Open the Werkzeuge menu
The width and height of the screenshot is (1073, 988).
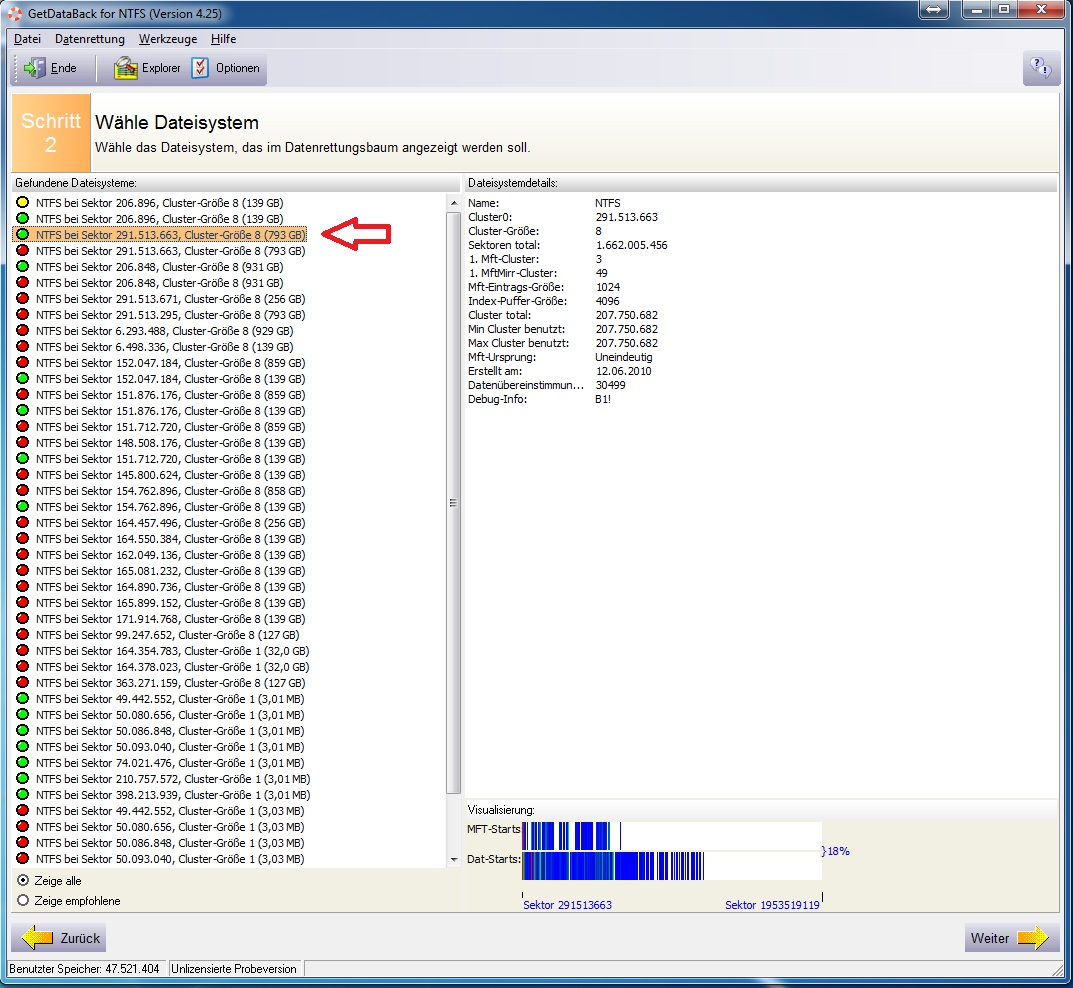click(x=168, y=39)
